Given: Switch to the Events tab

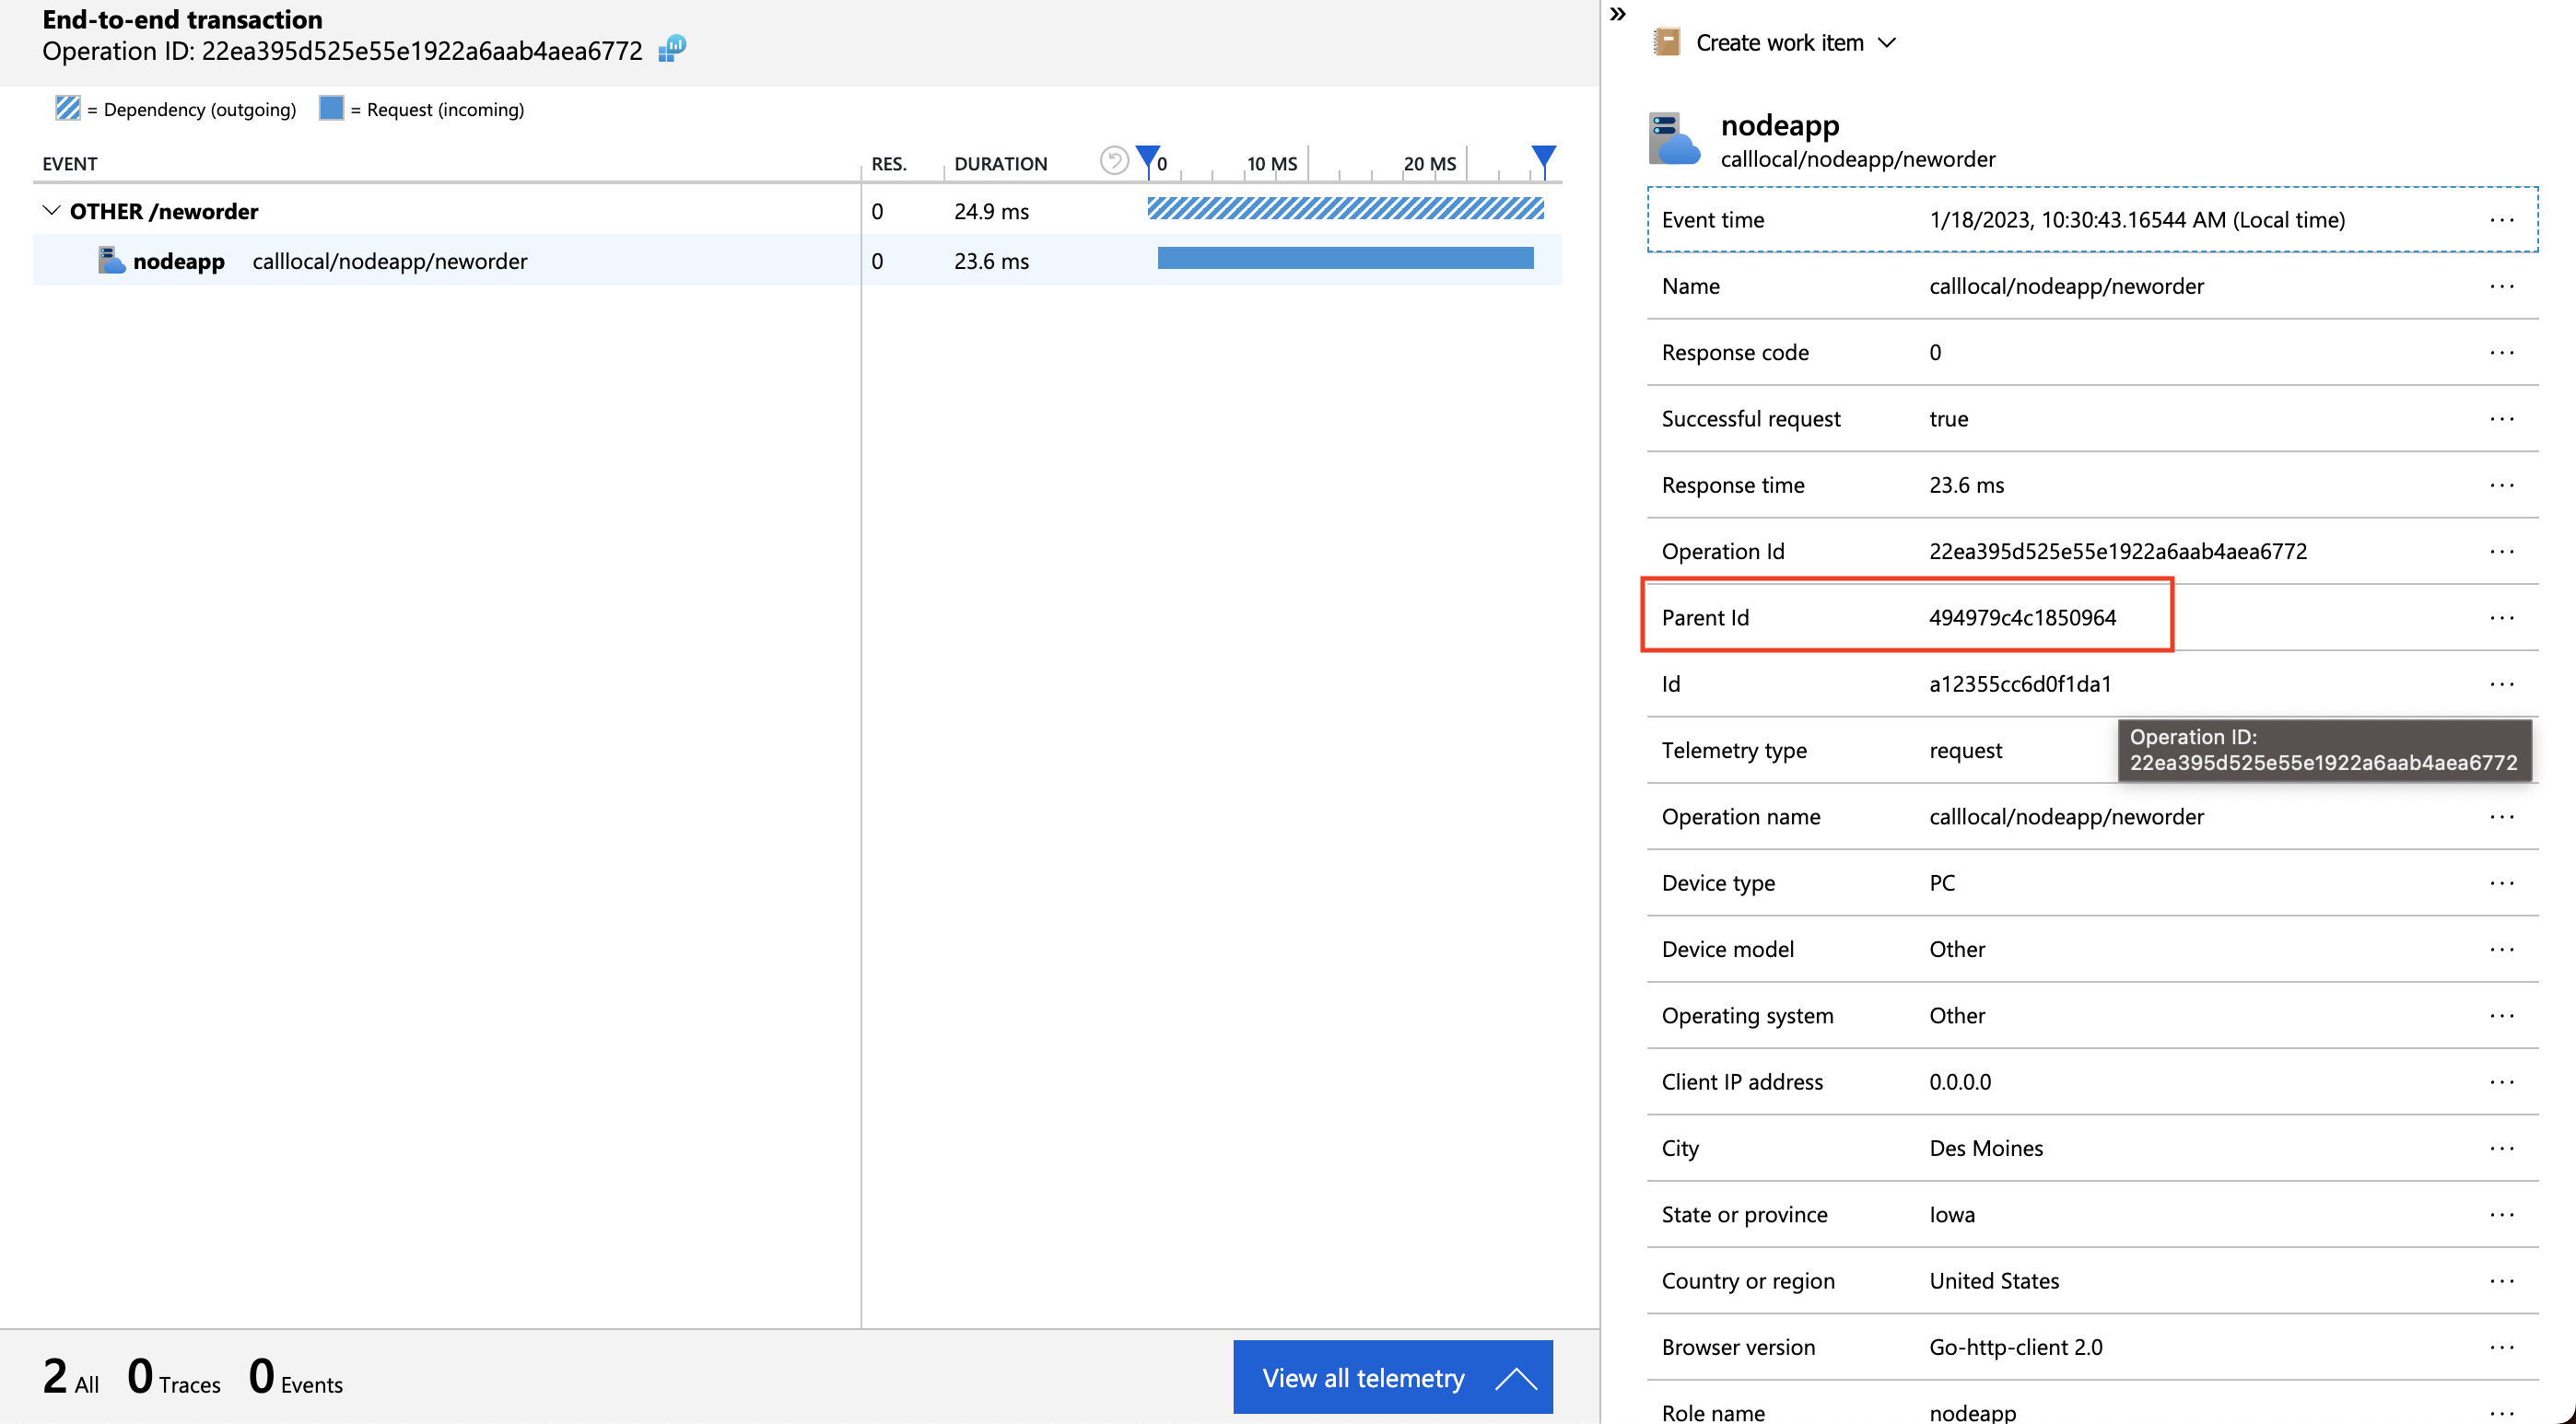Looking at the screenshot, I should tap(295, 1377).
